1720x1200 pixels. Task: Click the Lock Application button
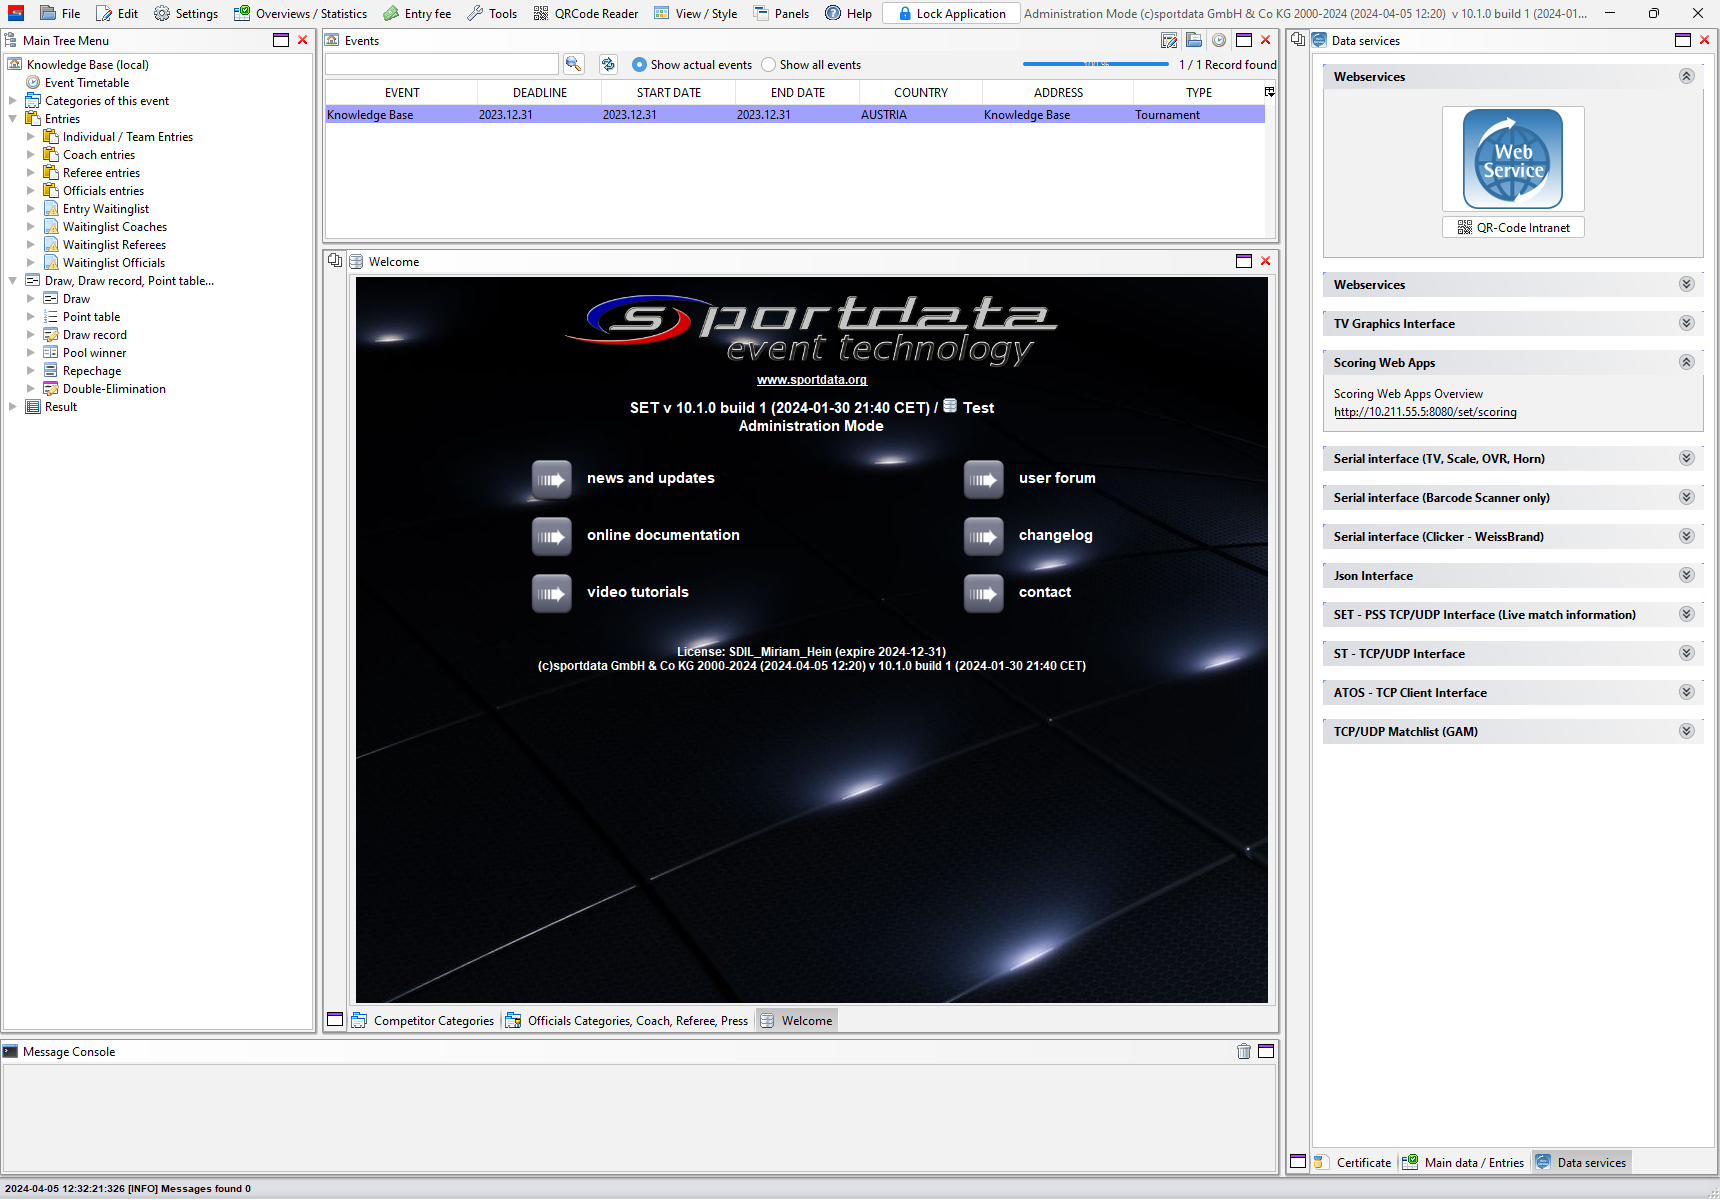pos(952,13)
